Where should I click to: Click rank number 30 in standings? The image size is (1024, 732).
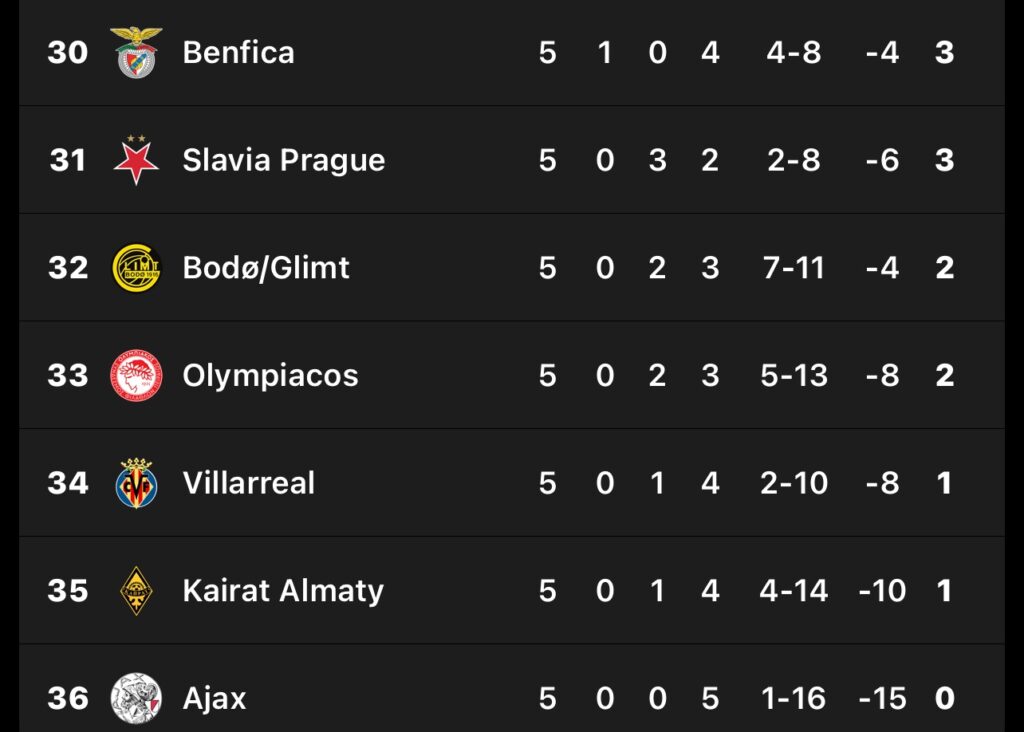[x=68, y=52]
